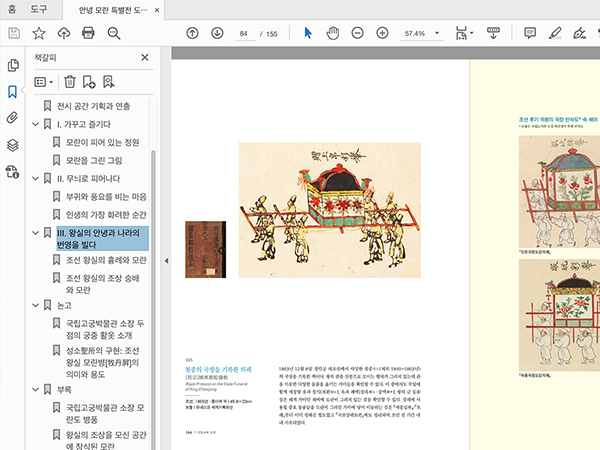Open bookmark '국립고궁박물관 소장 두 점의 궁중 활옷 소개'
The image size is (600, 450).
(105, 329)
